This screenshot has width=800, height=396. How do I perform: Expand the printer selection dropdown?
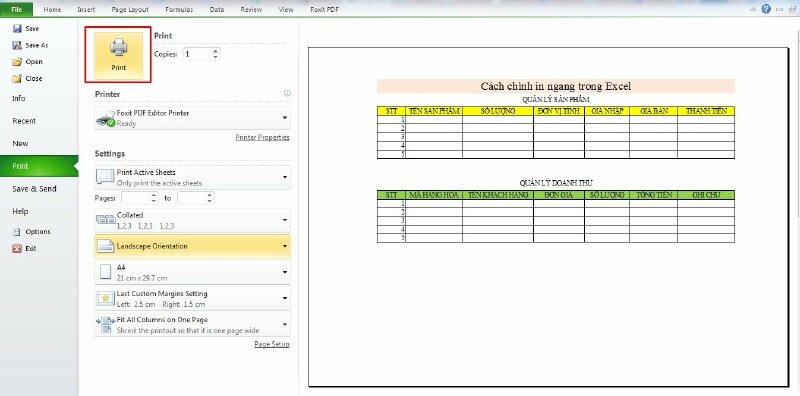coord(285,118)
